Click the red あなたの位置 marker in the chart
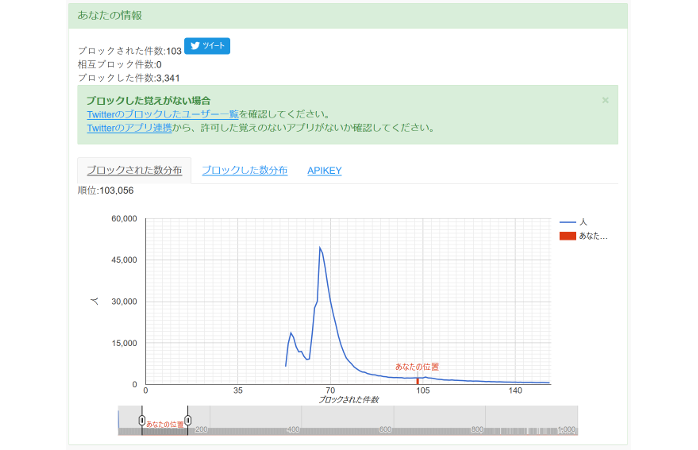This screenshot has height=450, width=698. (x=417, y=380)
